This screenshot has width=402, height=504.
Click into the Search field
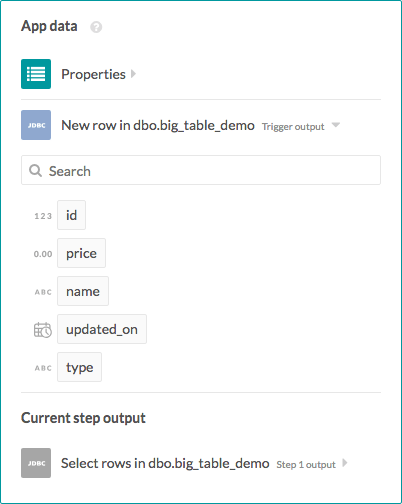coord(201,170)
